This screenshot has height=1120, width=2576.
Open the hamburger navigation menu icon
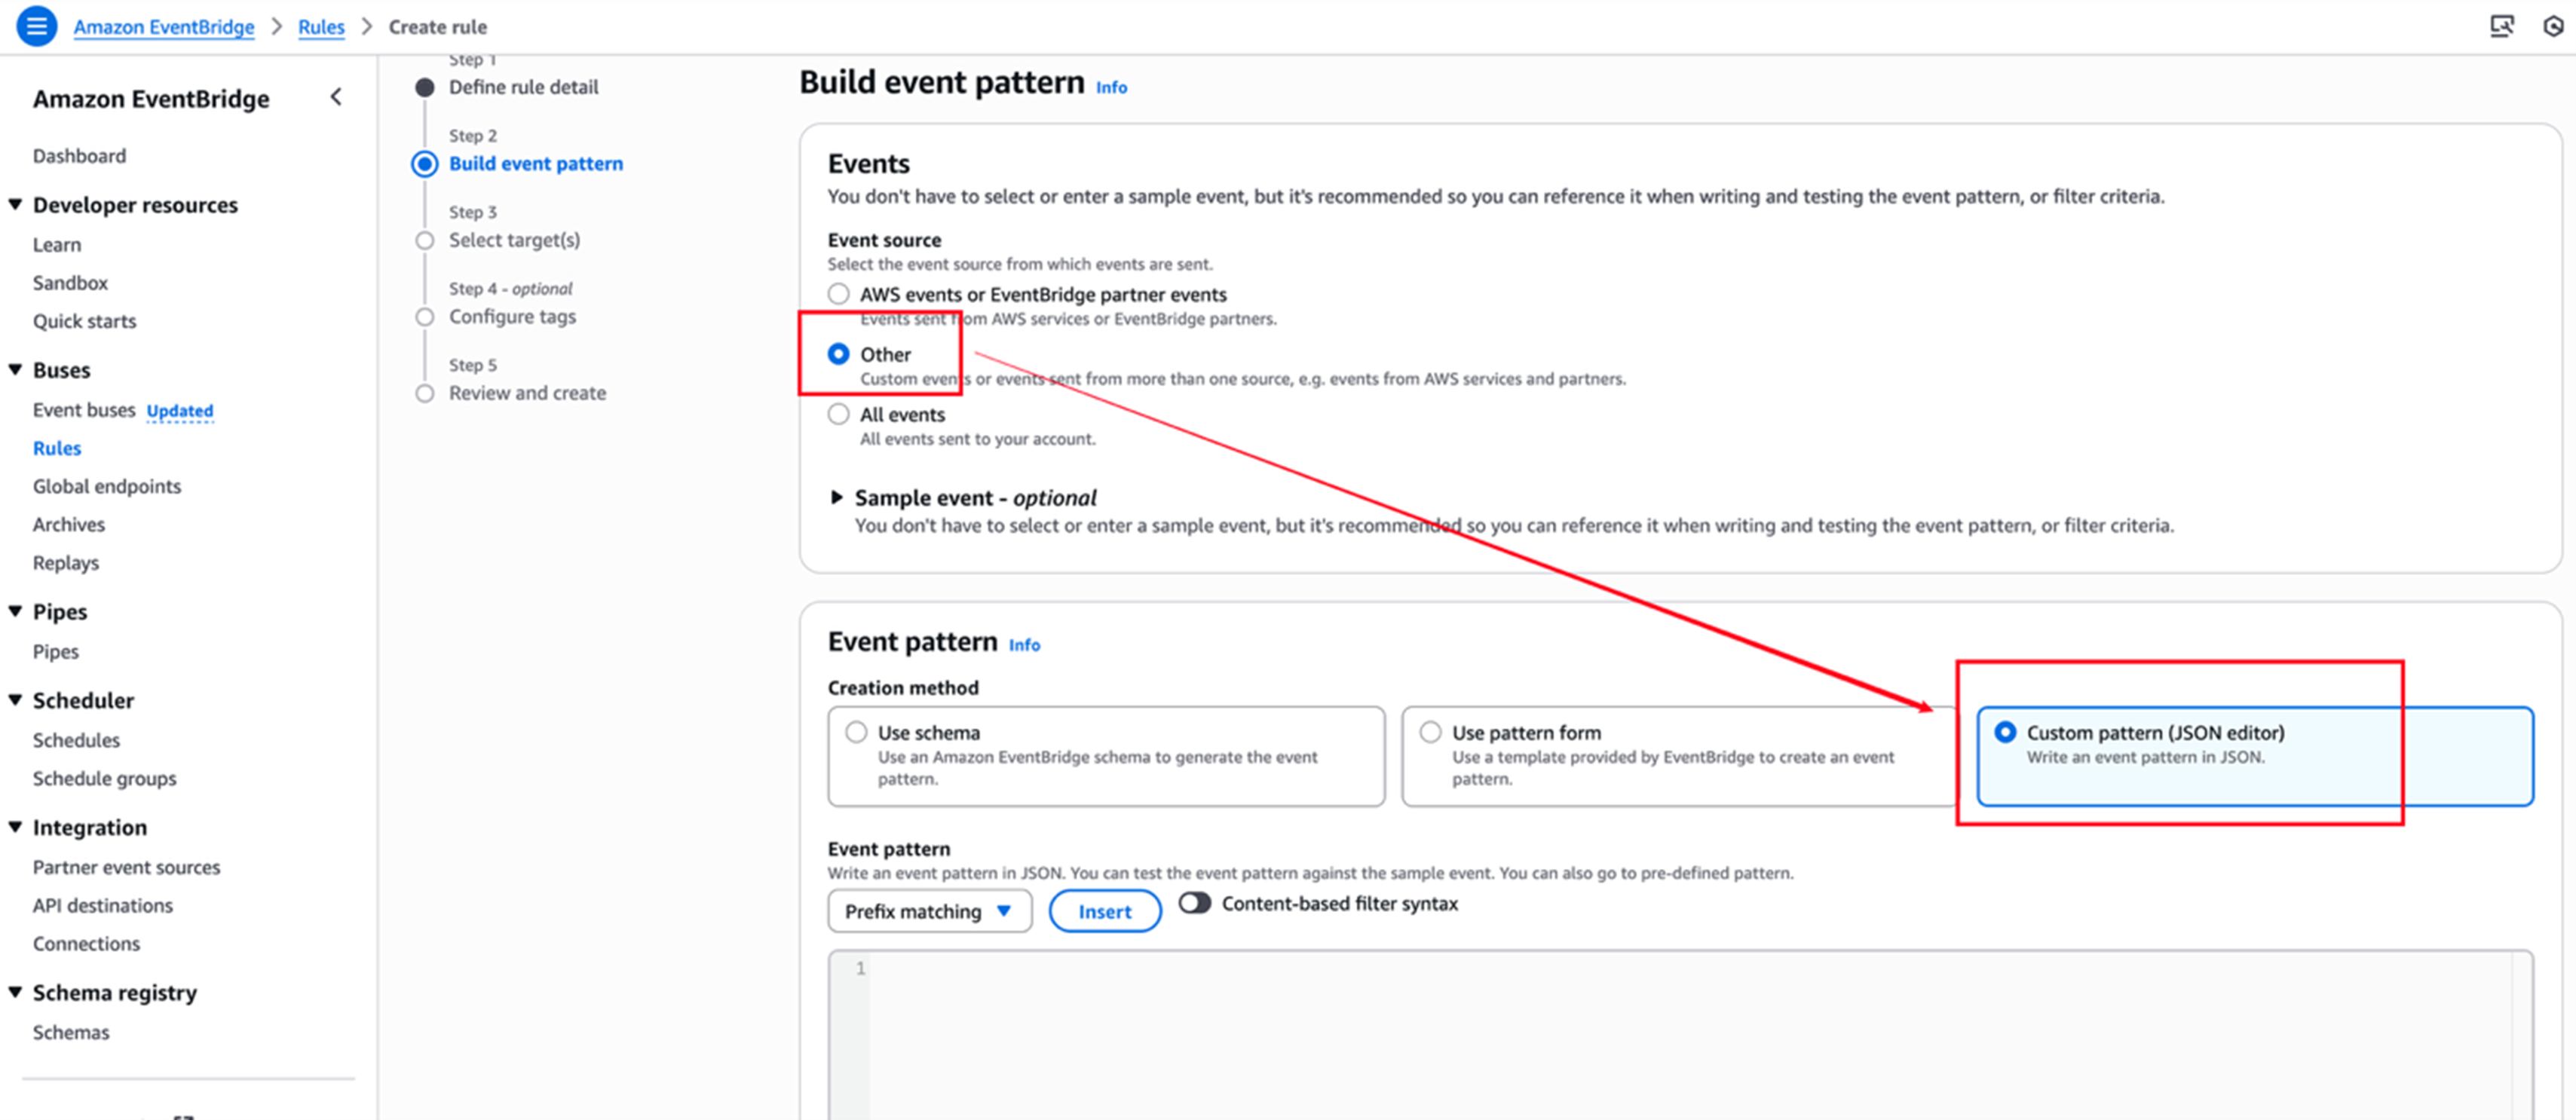coord(36,26)
